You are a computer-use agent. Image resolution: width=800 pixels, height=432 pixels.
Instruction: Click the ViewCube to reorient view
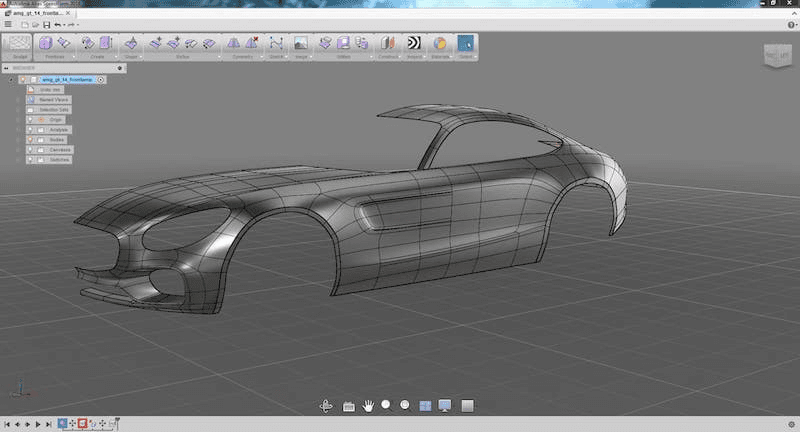tap(776, 55)
